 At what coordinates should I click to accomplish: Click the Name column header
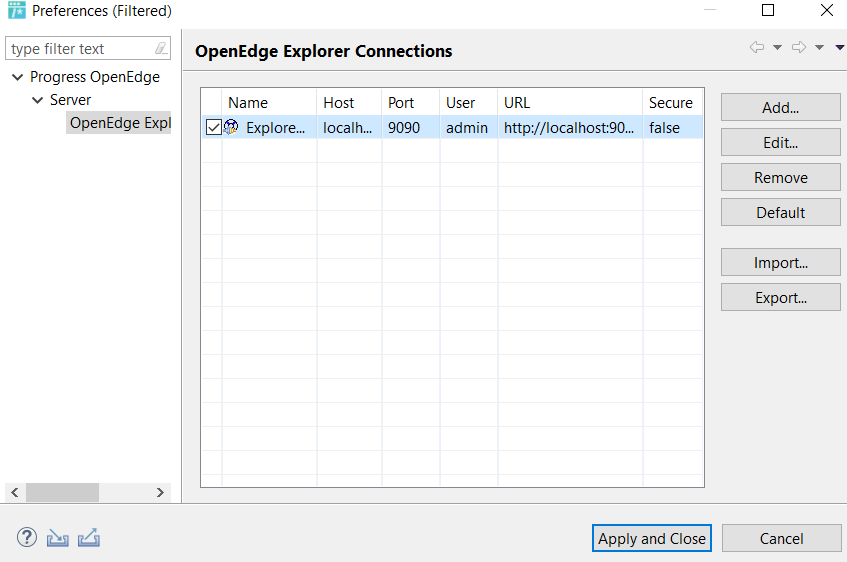point(269,102)
